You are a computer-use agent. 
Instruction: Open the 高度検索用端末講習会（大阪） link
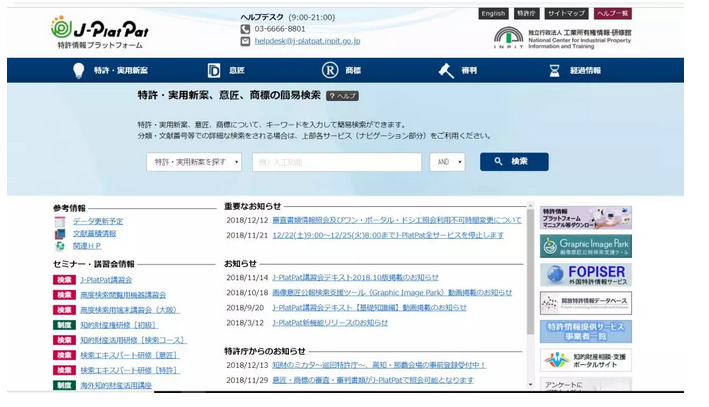pyautogui.click(x=130, y=310)
